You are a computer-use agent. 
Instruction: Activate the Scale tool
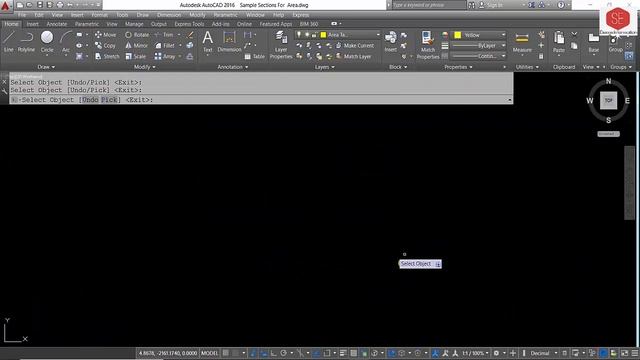coord(136,56)
